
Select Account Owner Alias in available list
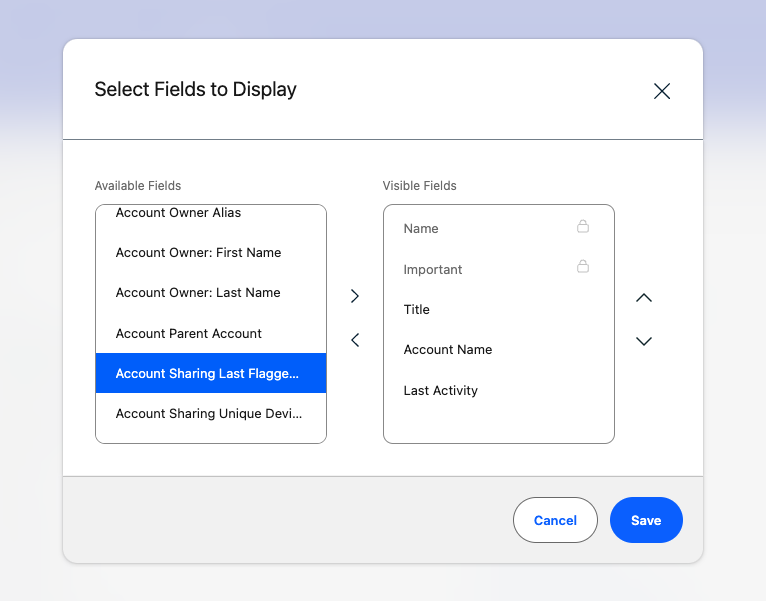[x=211, y=213]
